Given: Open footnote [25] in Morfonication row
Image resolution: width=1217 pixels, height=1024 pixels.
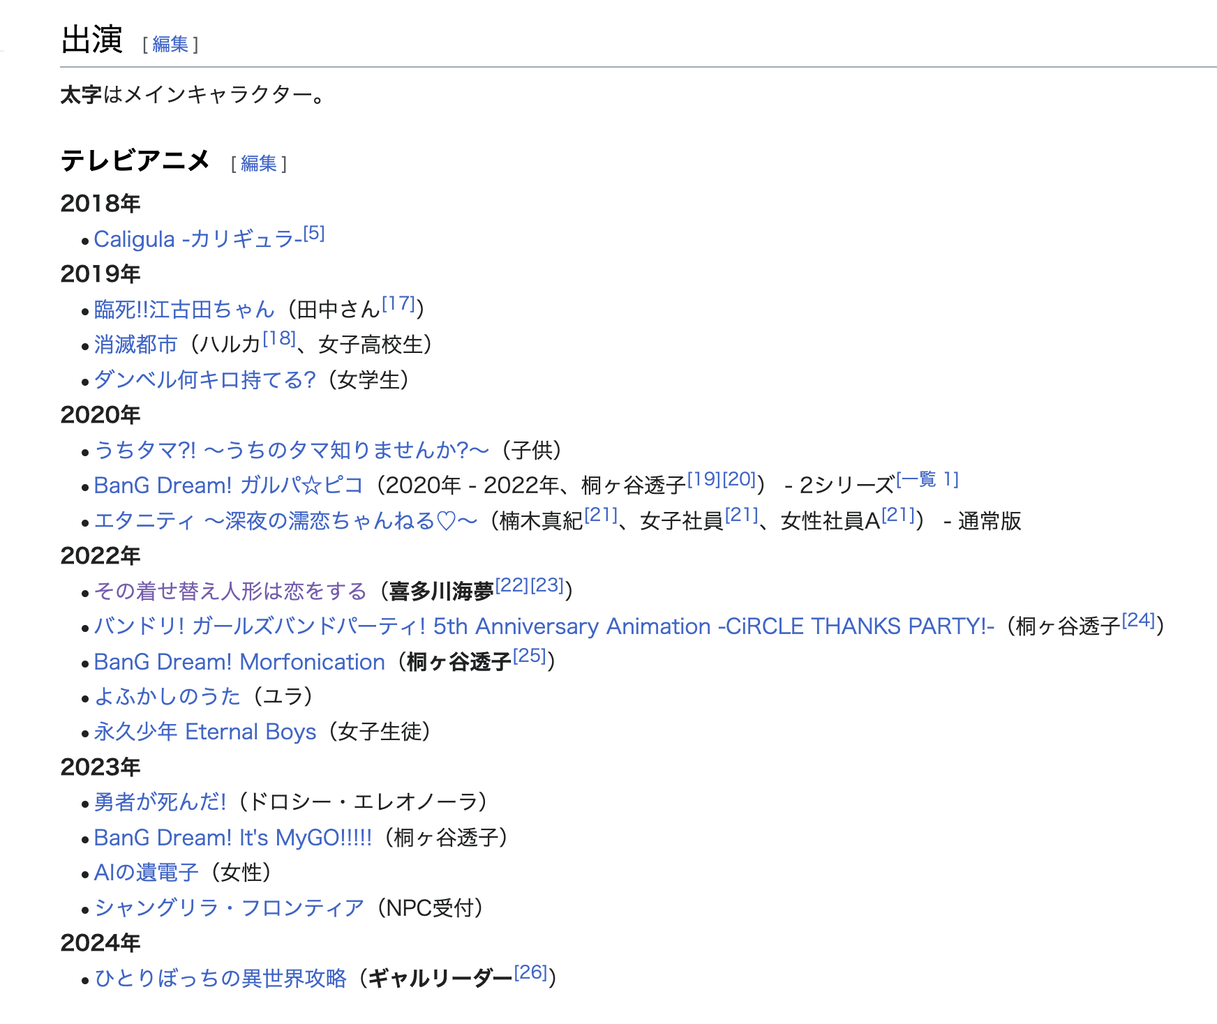Looking at the screenshot, I should 529,656.
